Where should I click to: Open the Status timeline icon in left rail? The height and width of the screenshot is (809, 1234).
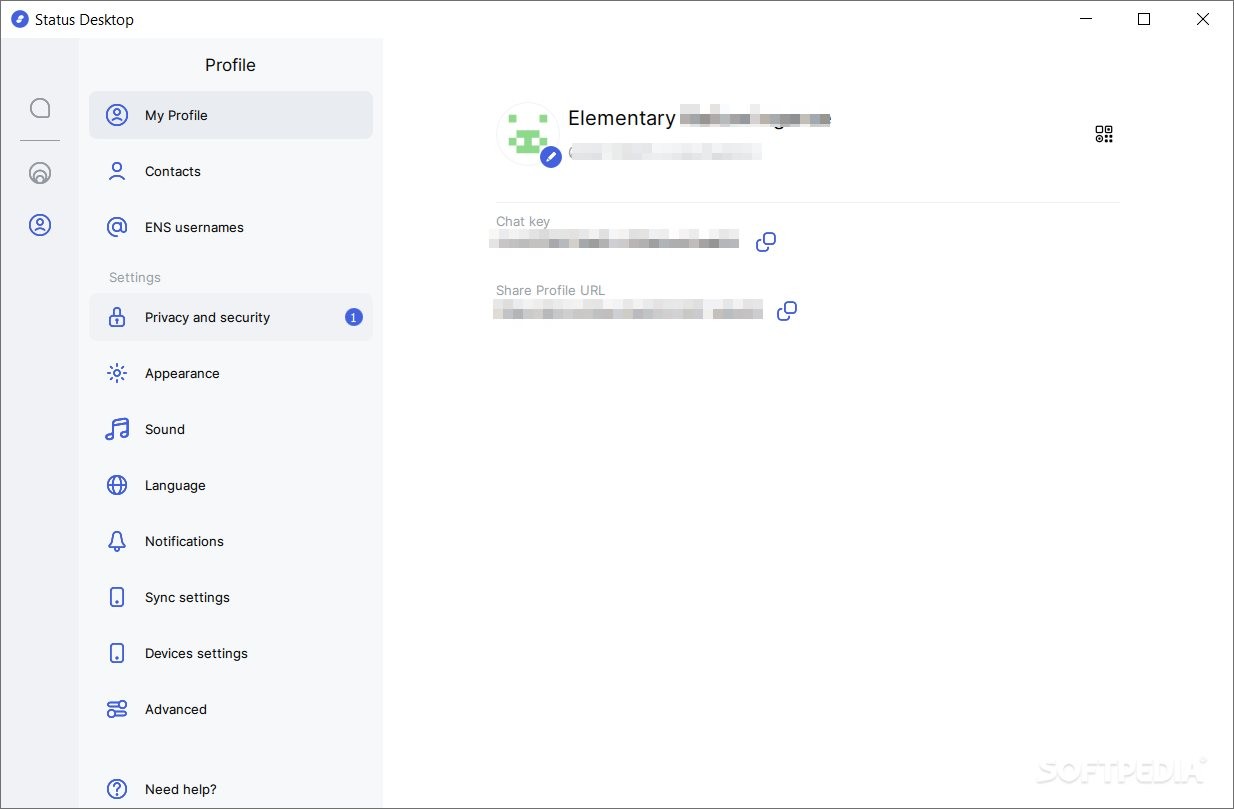click(40, 173)
